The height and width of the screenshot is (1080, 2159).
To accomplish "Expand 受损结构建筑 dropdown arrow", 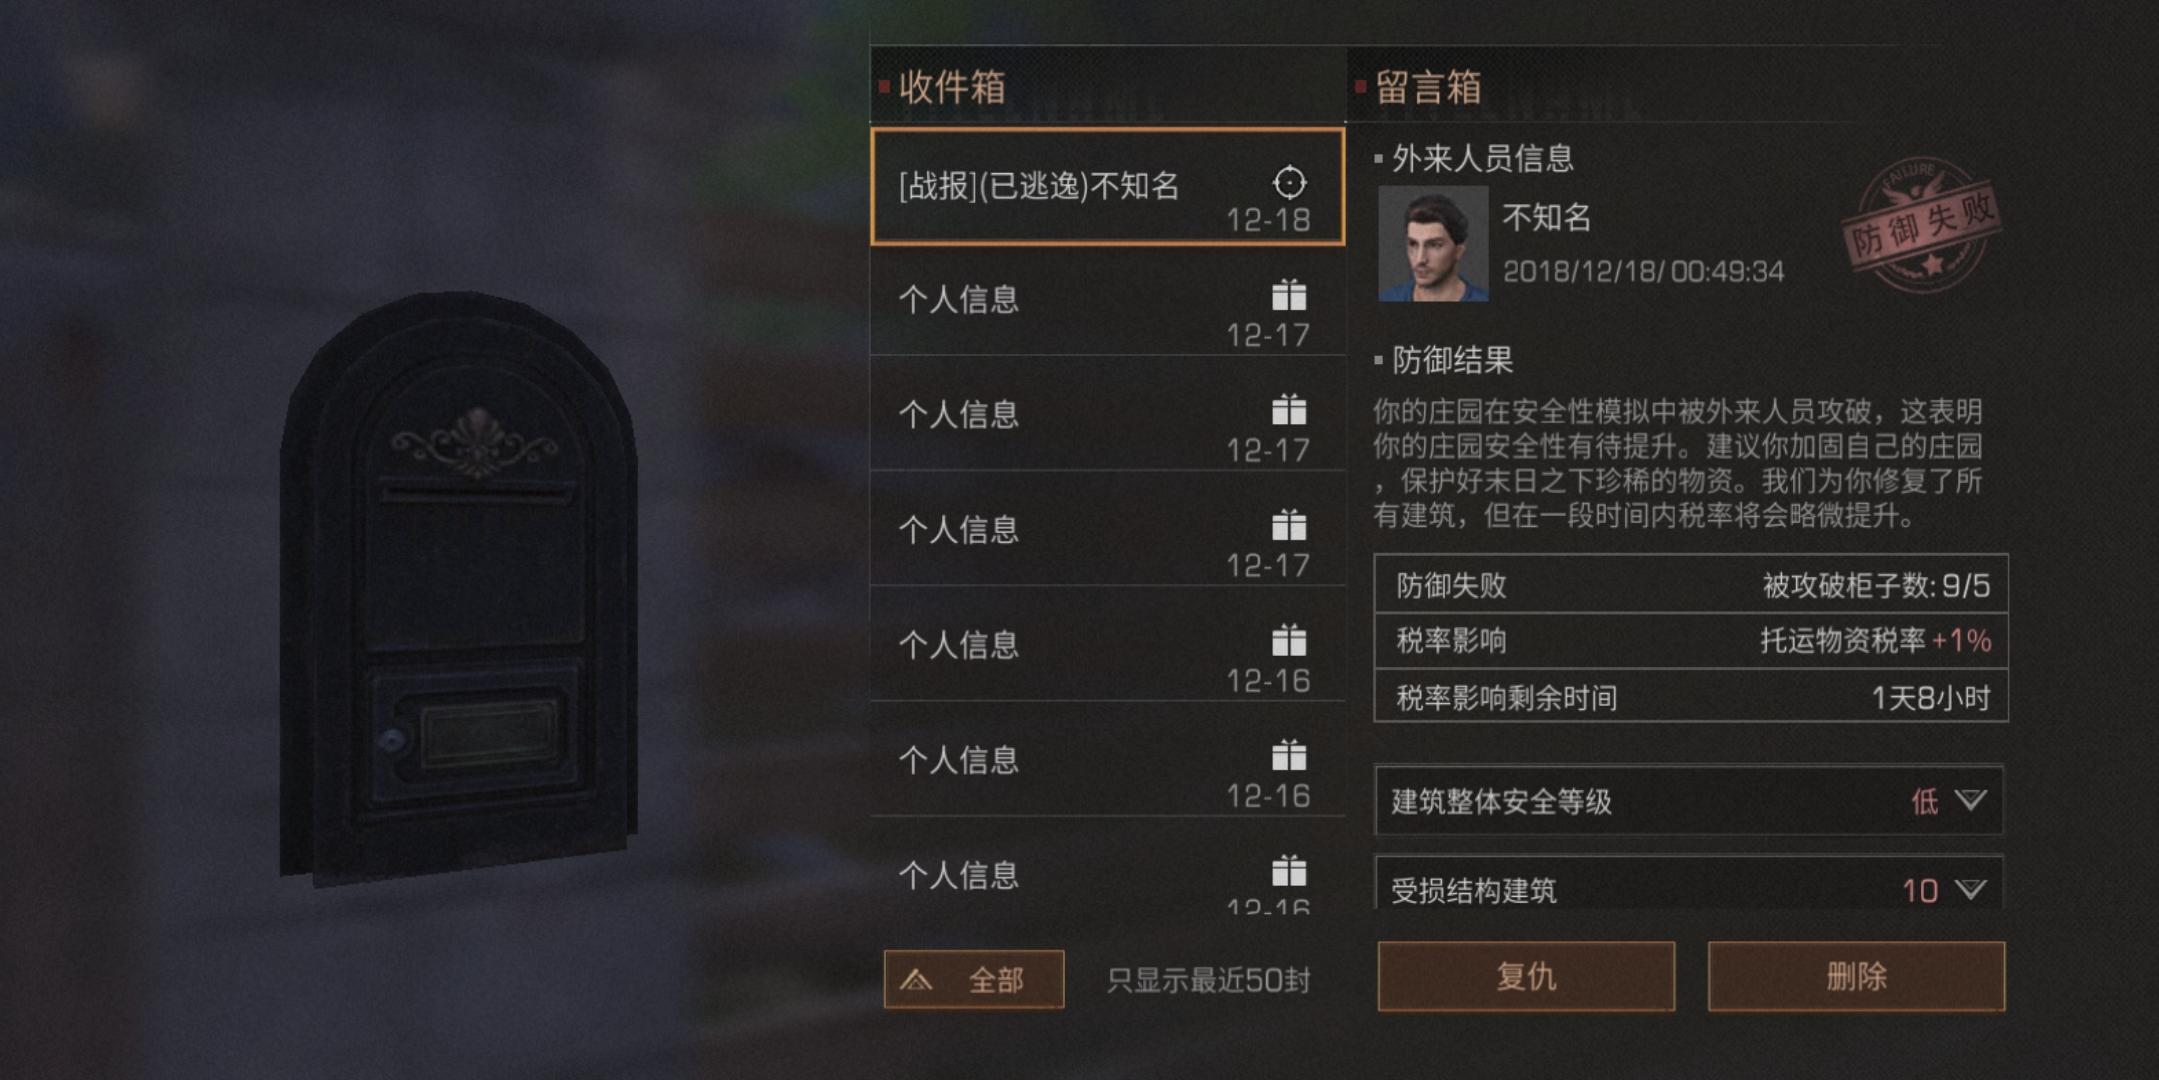I will click(1970, 889).
